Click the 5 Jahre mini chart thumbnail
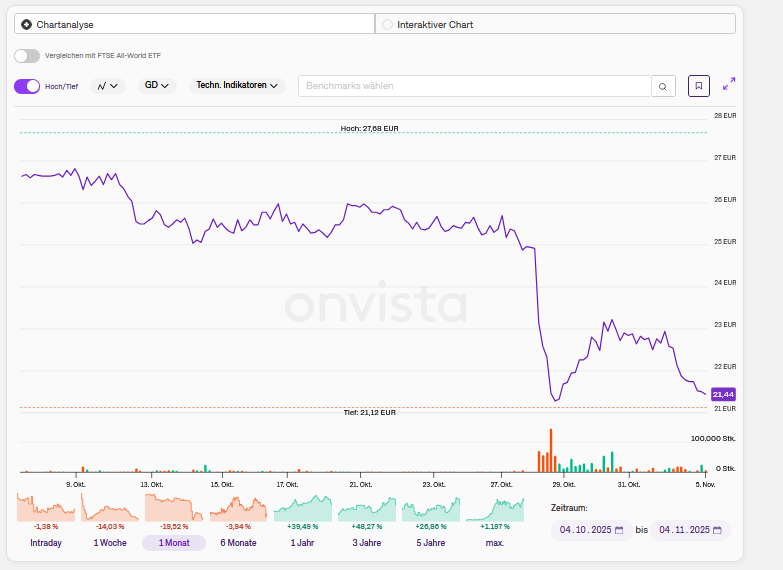783x570 pixels. (x=430, y=508)
